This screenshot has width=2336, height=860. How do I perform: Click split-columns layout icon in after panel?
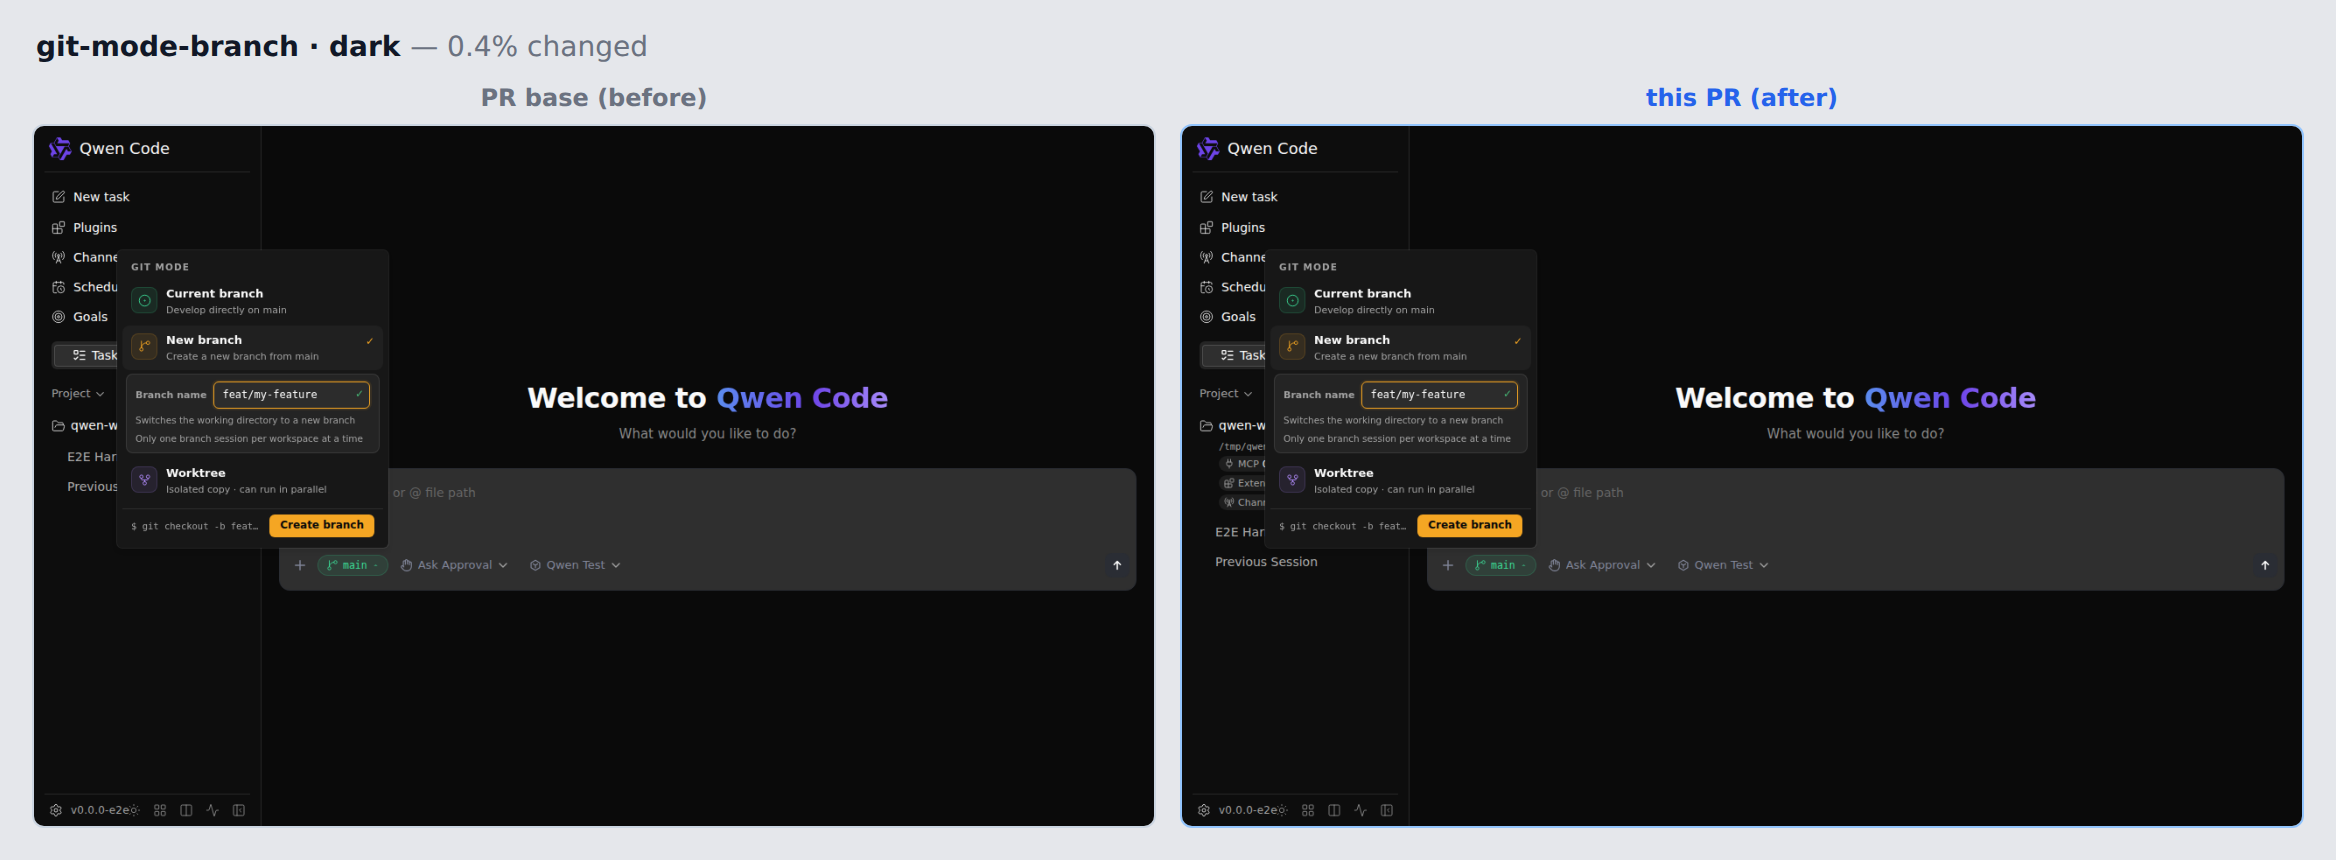(1334, 810)
